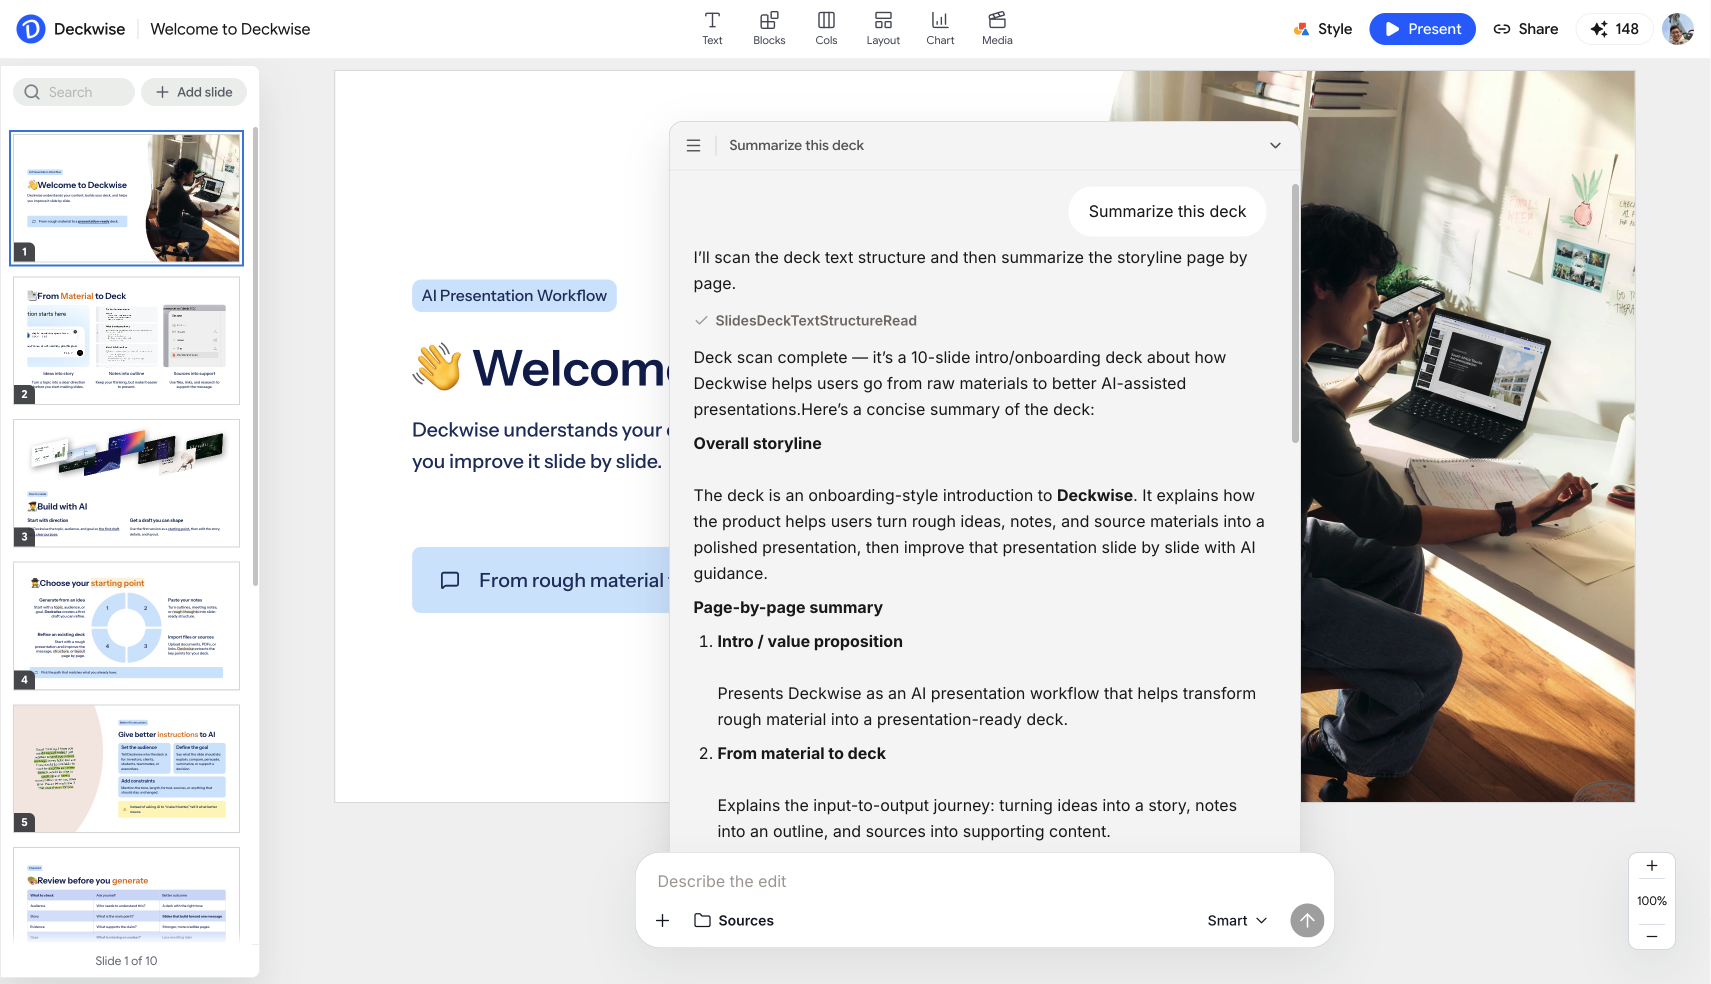Click the plus attachment icon in prompt box
Image resolution: width=1711 pixels, height=984 pixels.
pyautogui.click(x=662, y=920)
